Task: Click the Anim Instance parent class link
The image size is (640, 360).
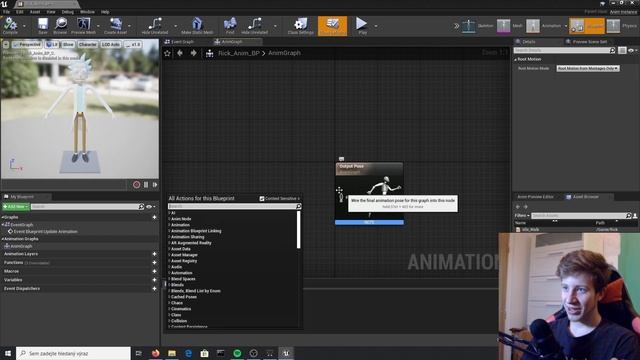Action: [623, 12]
